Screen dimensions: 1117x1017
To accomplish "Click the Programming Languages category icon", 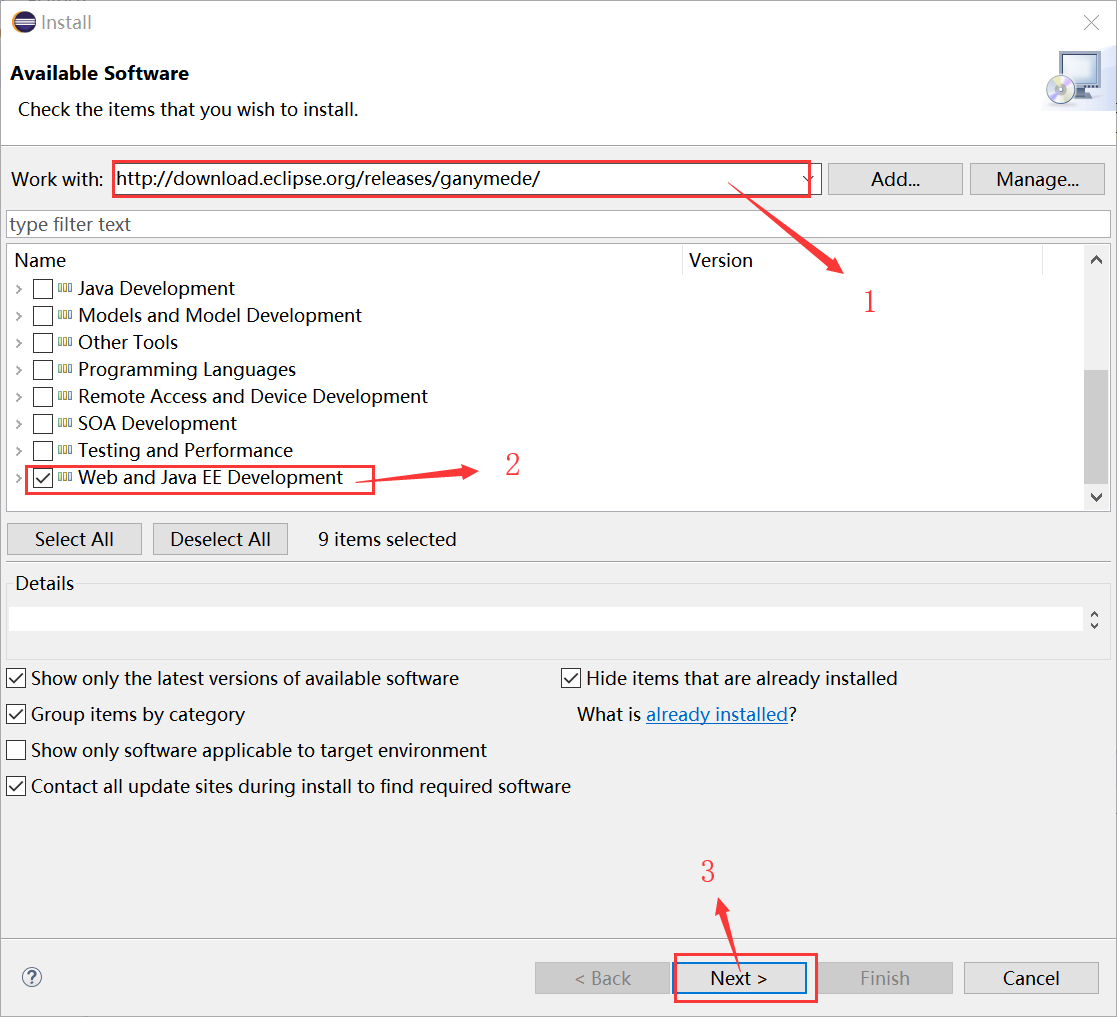I will pyautogui.click(x=65, y=369).
